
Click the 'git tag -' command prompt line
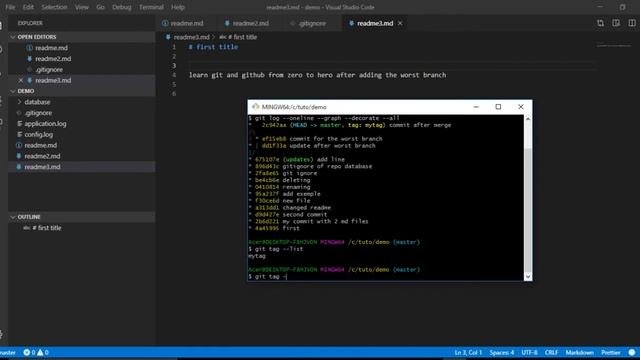(267, 277)
